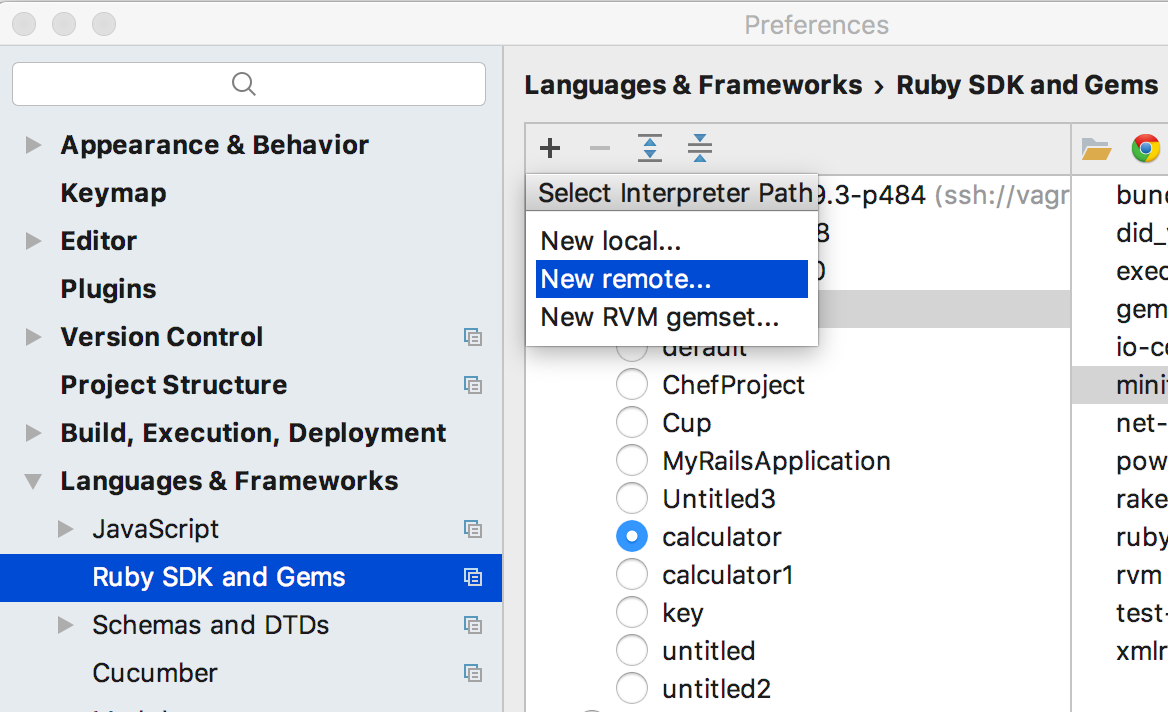Click project-level icon beside Version Control
This screenshot has width=1168, height=712.
pos(473,337)
